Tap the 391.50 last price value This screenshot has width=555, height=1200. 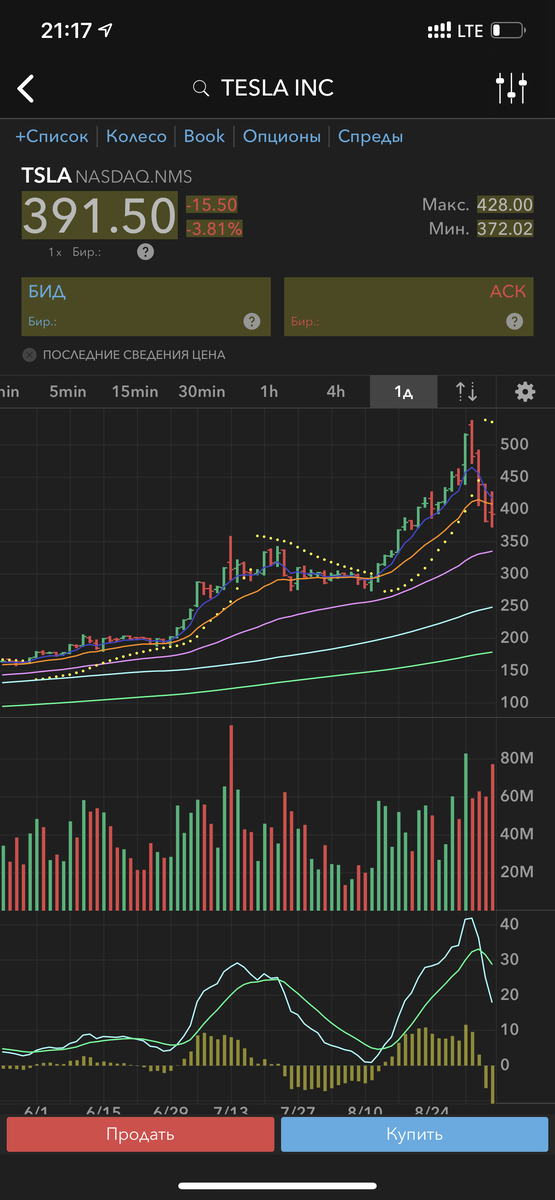tap(99, 216)
